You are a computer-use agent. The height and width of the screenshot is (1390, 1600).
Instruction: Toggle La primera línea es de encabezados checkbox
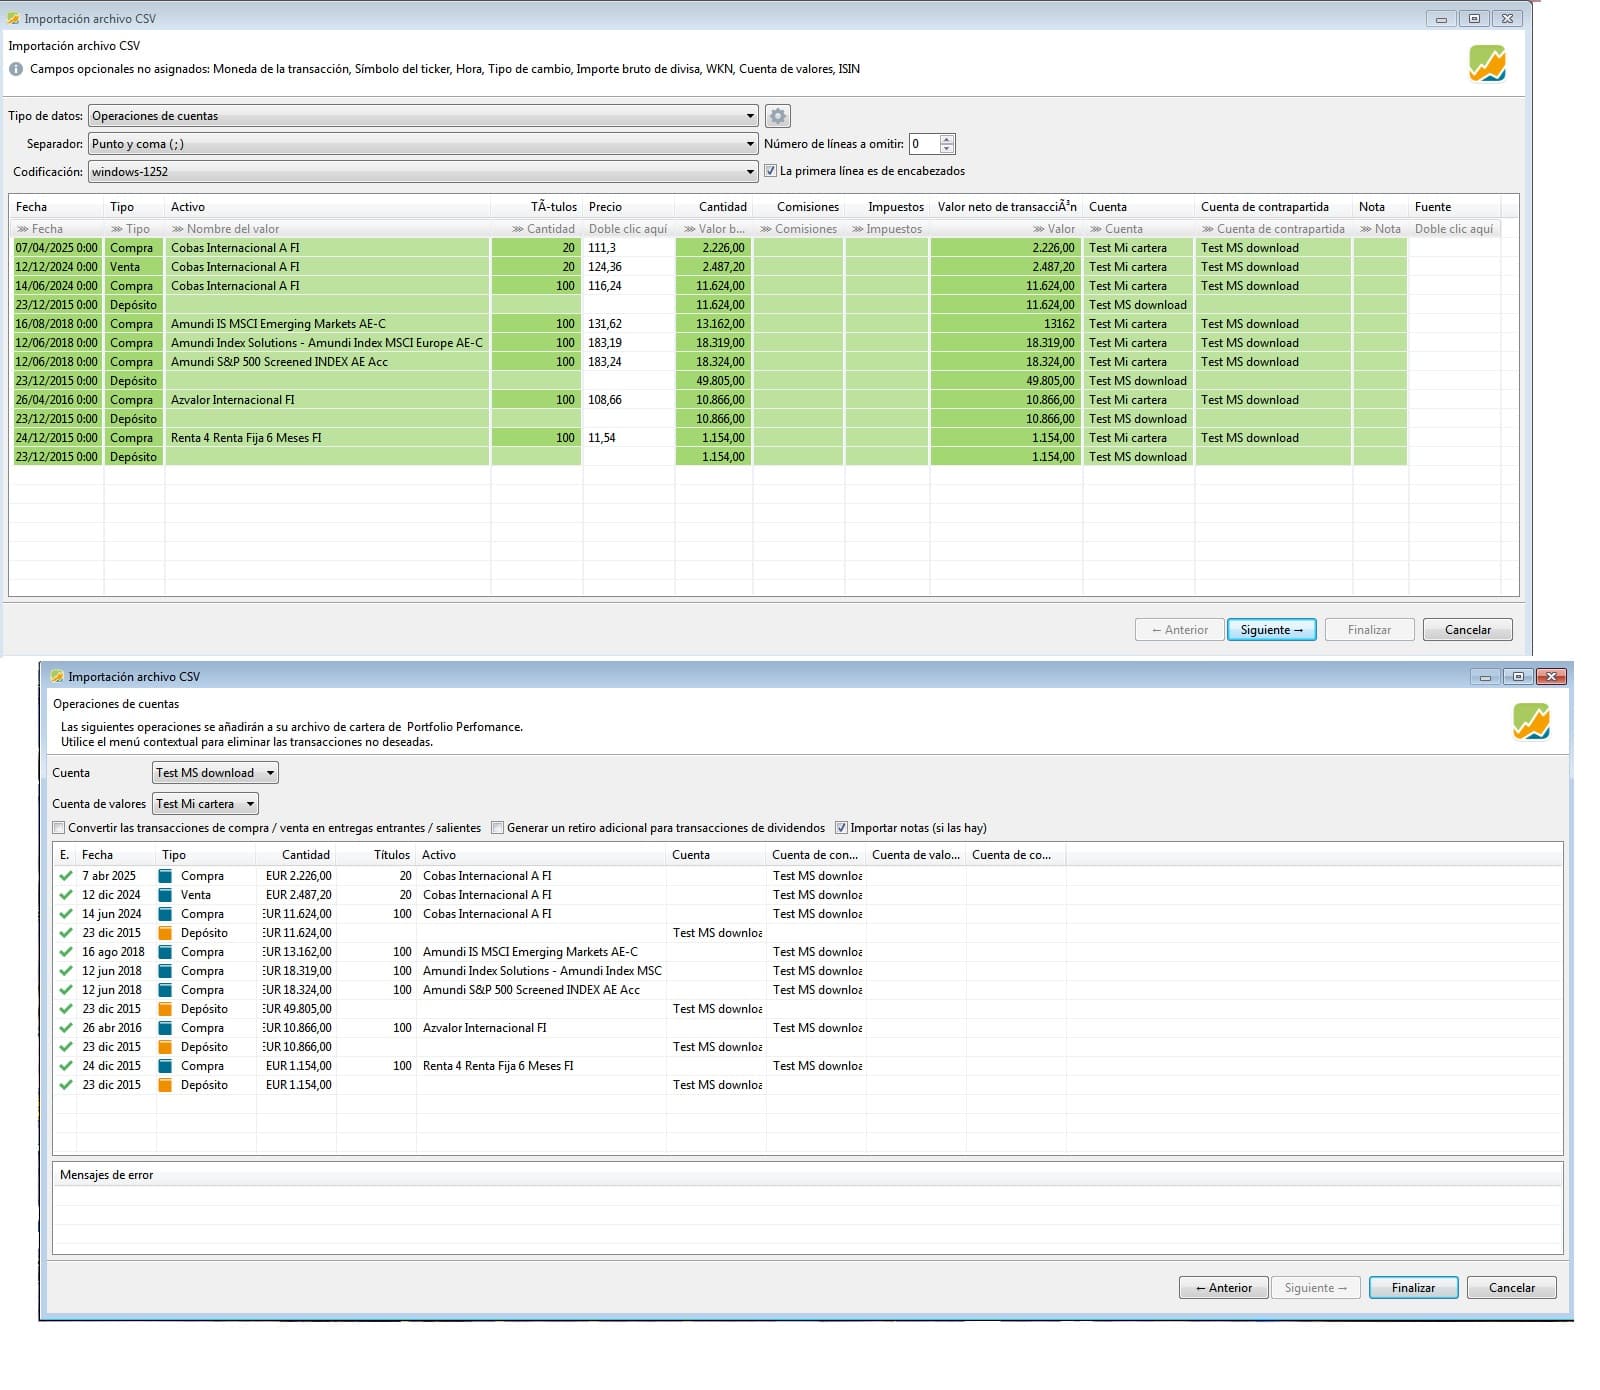770,171
